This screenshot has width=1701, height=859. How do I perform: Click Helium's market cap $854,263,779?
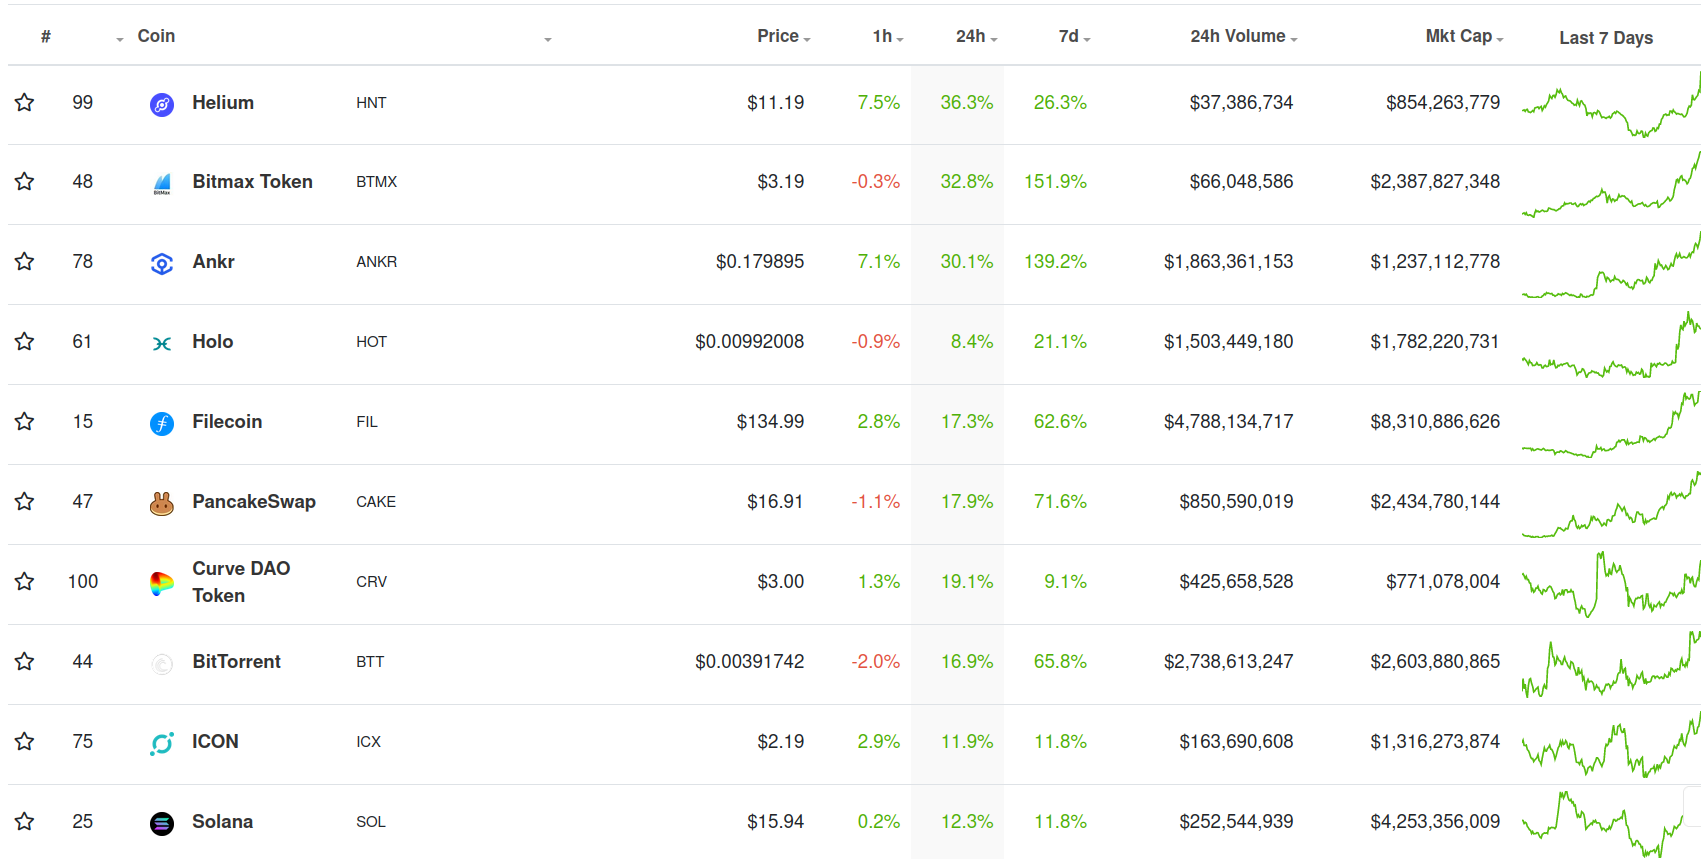1443,102
